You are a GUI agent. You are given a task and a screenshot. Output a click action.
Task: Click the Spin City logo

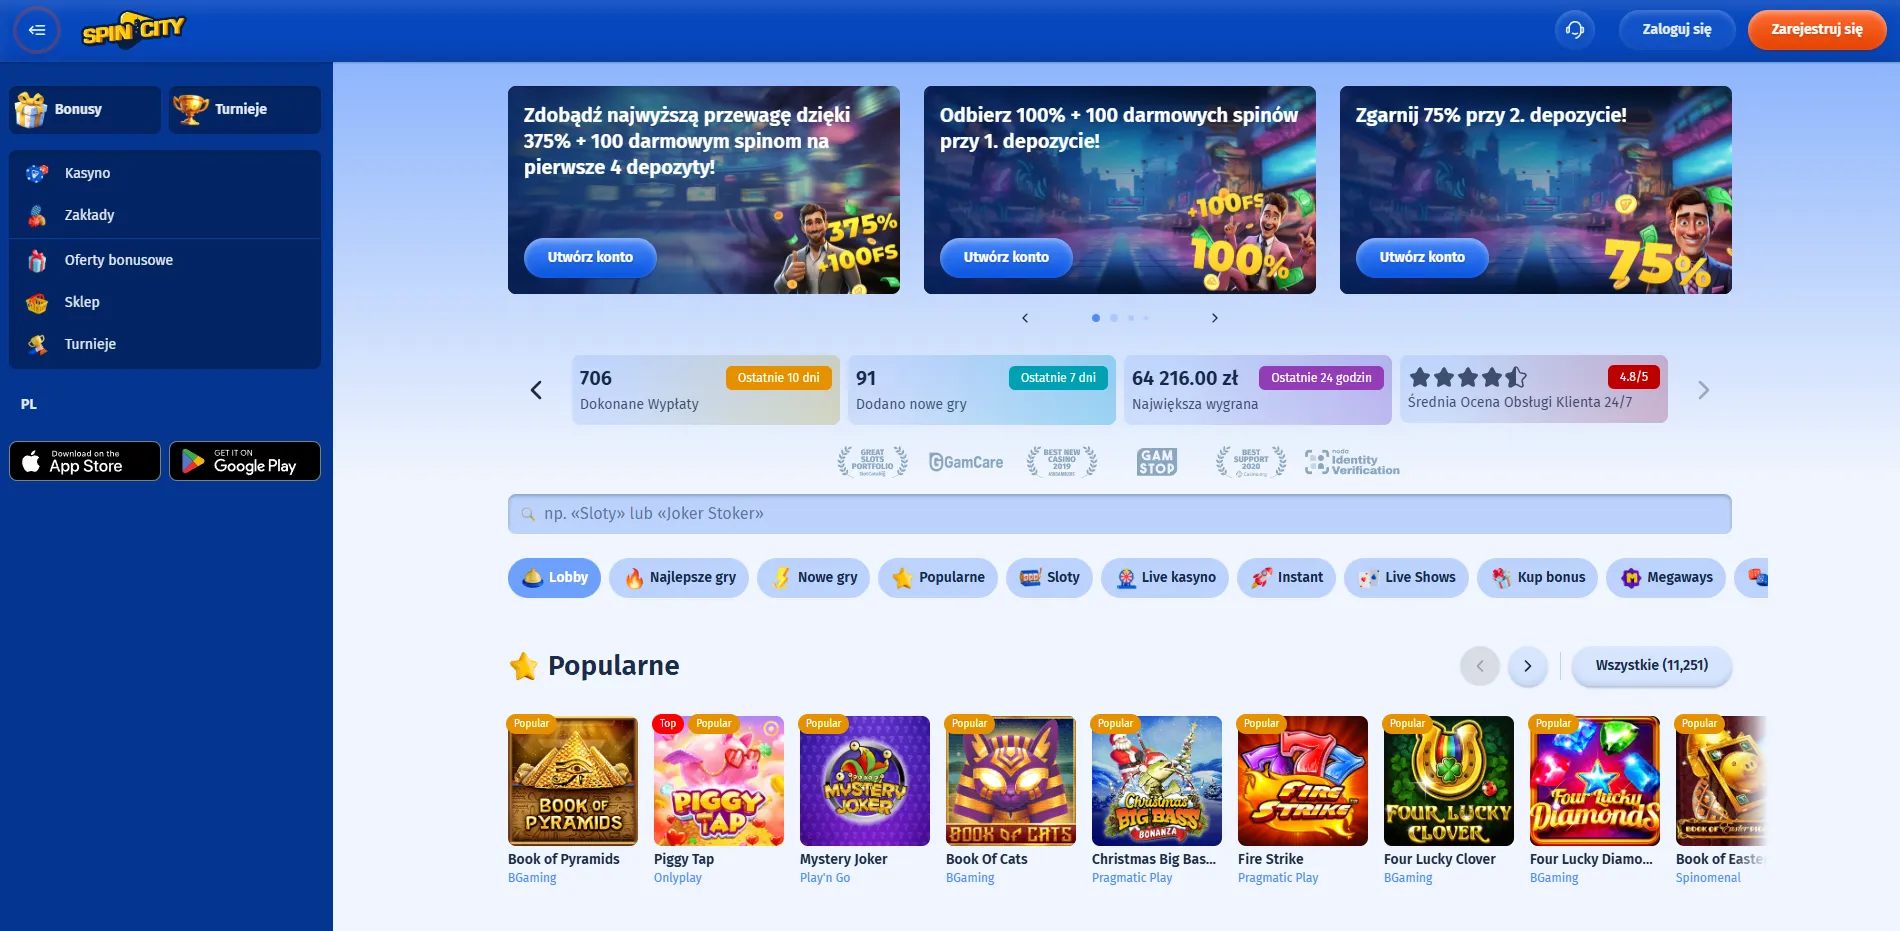[x=133, y=30]
